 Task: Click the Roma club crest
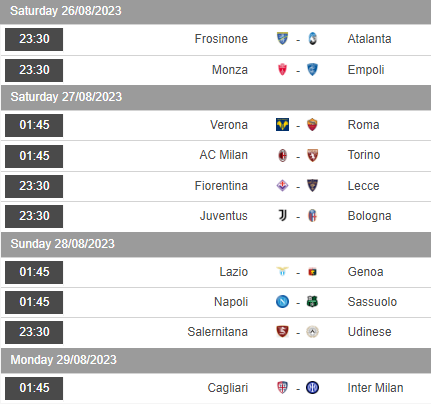[x=312, y=125]
